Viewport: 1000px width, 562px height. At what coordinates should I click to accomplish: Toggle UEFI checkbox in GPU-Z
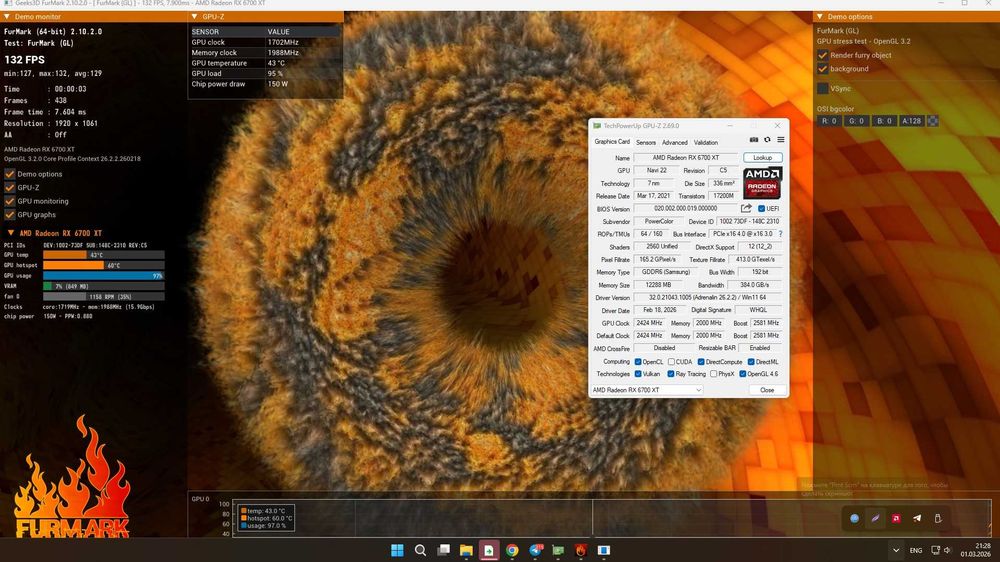tap(761, 209)
